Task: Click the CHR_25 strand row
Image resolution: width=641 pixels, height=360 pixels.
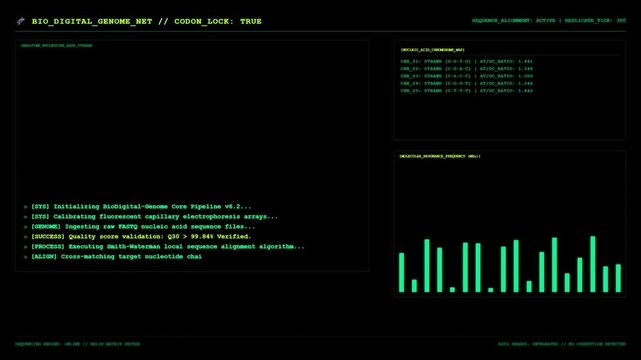Action: pyautogui.click(x=466, y=91)
